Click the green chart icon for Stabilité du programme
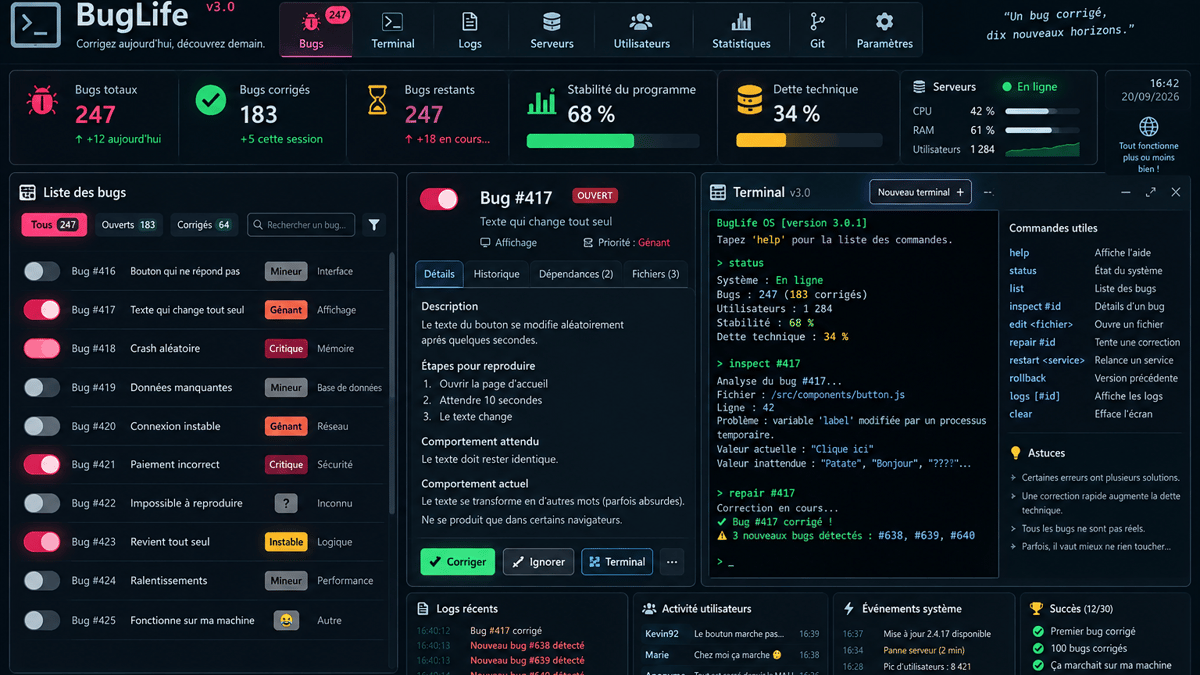 click(x=542, y=101)
